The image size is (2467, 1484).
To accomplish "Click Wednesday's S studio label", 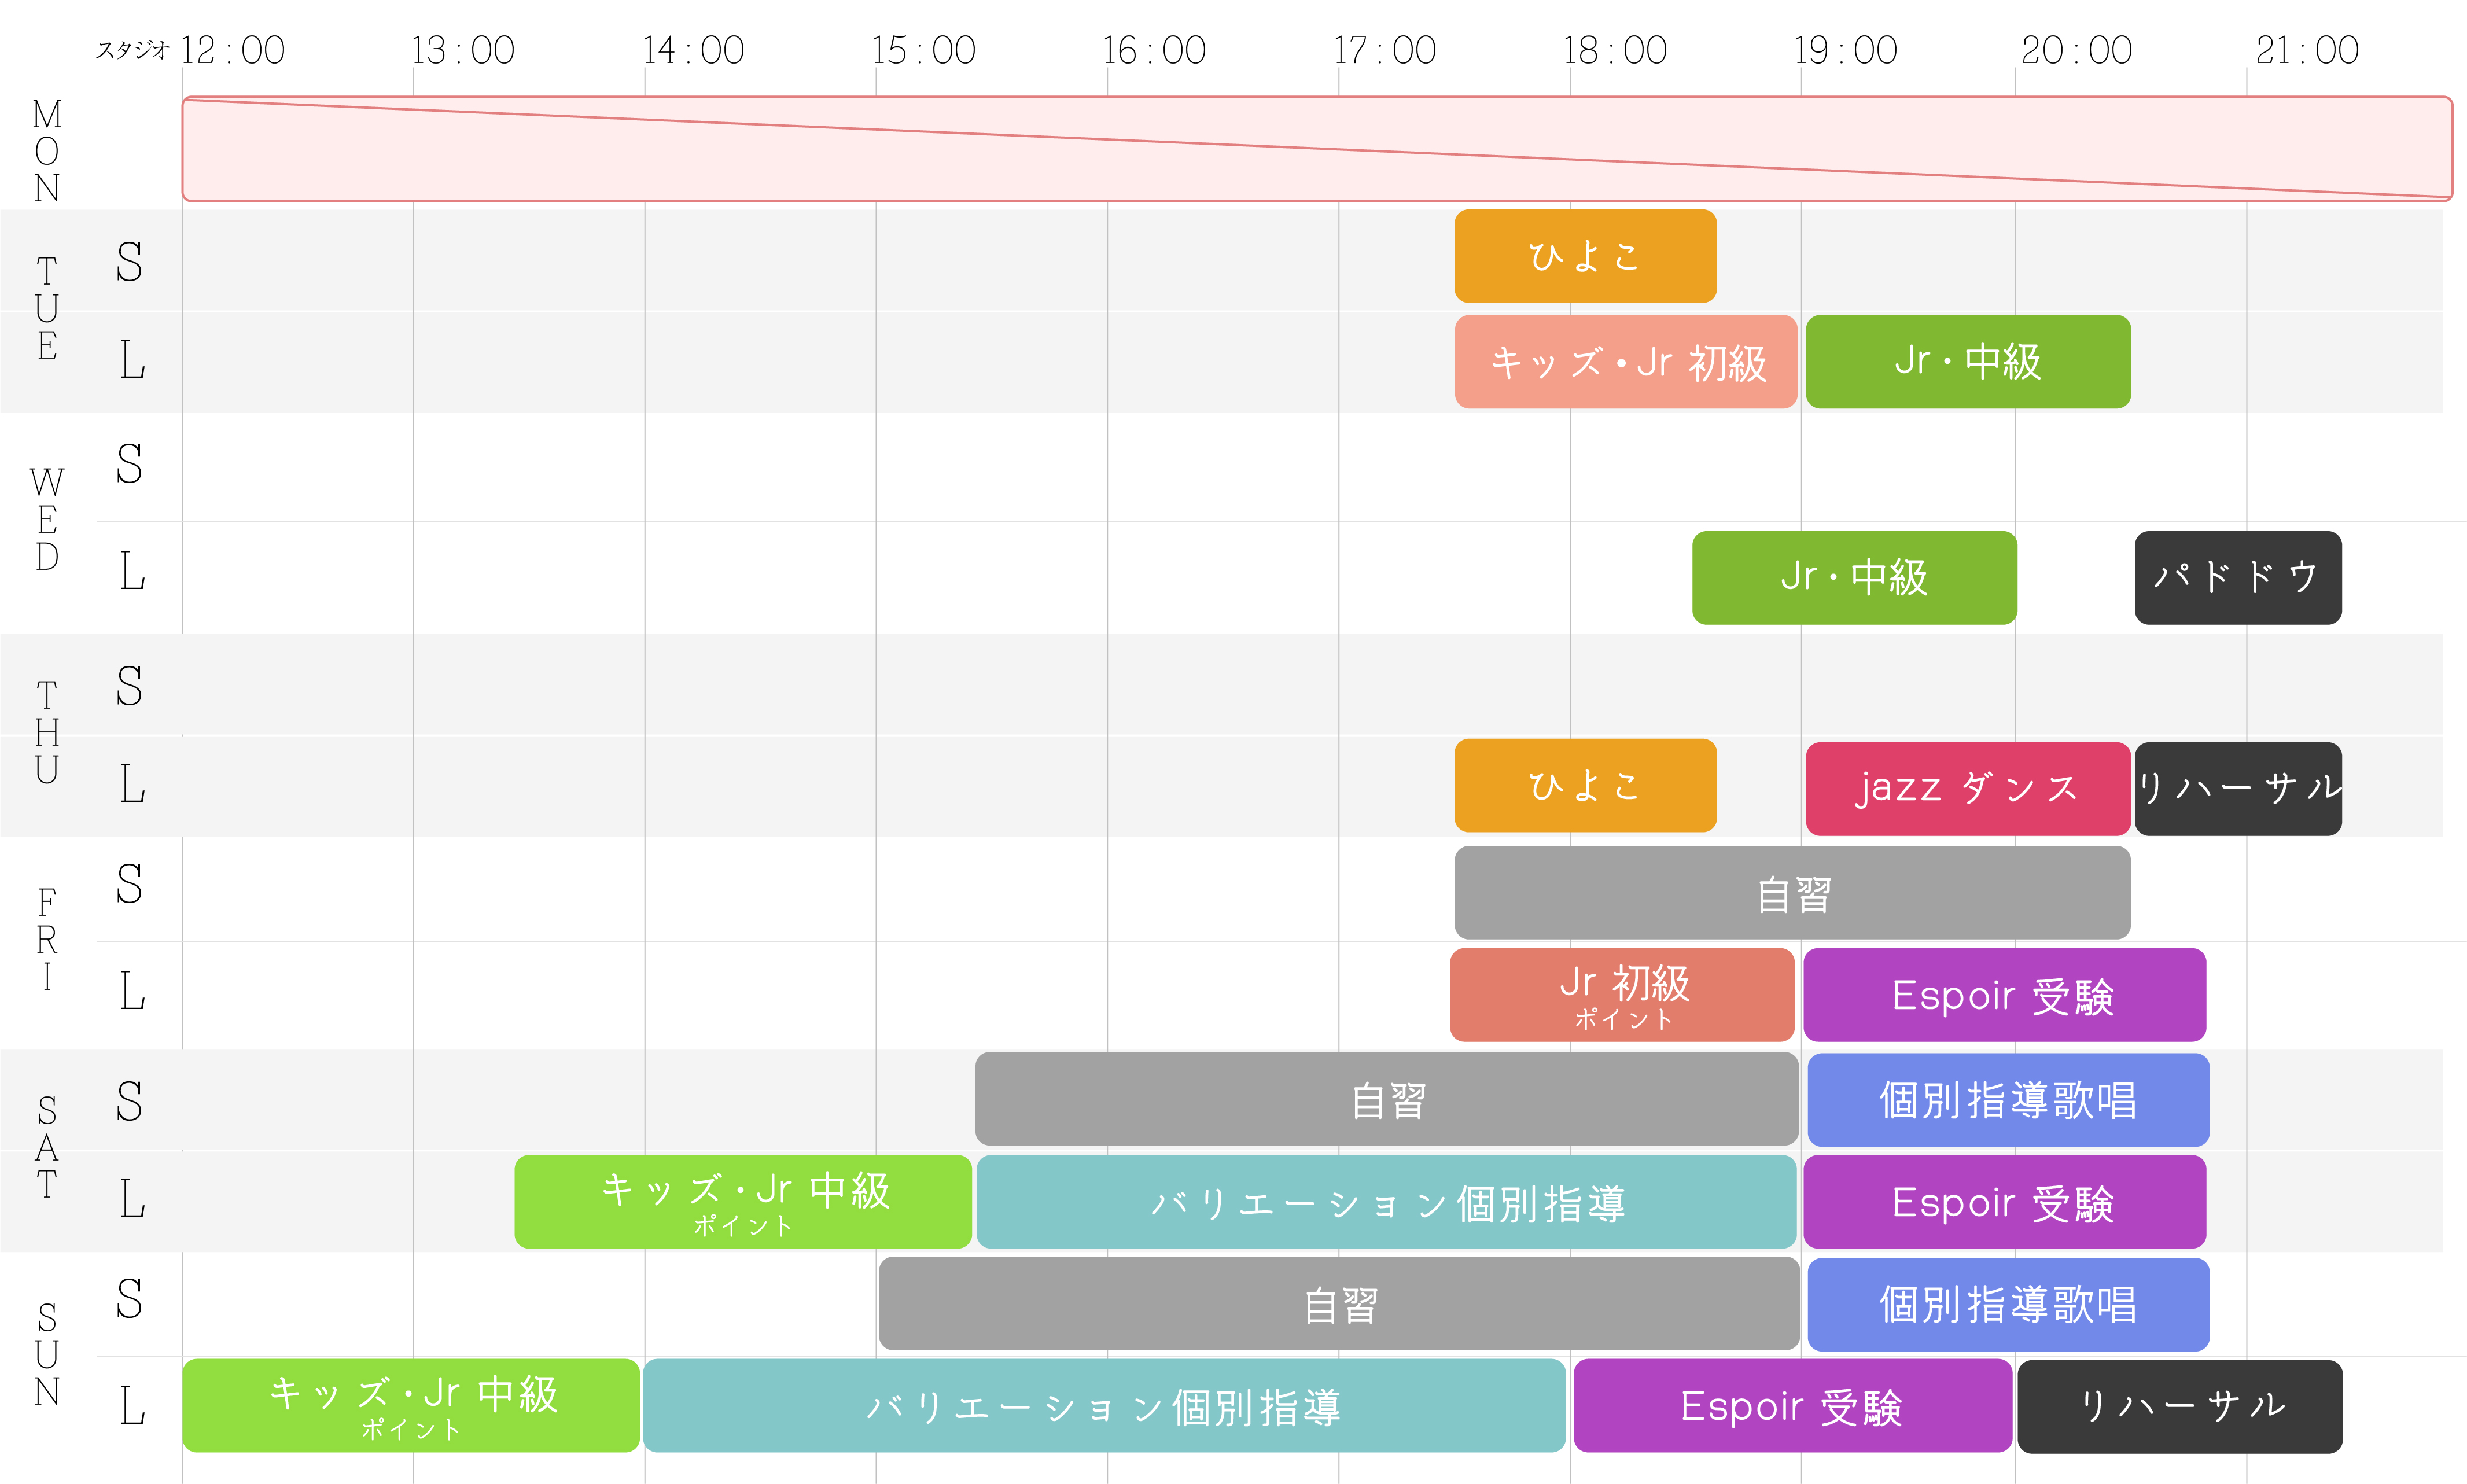I will (x=129, y=465).
